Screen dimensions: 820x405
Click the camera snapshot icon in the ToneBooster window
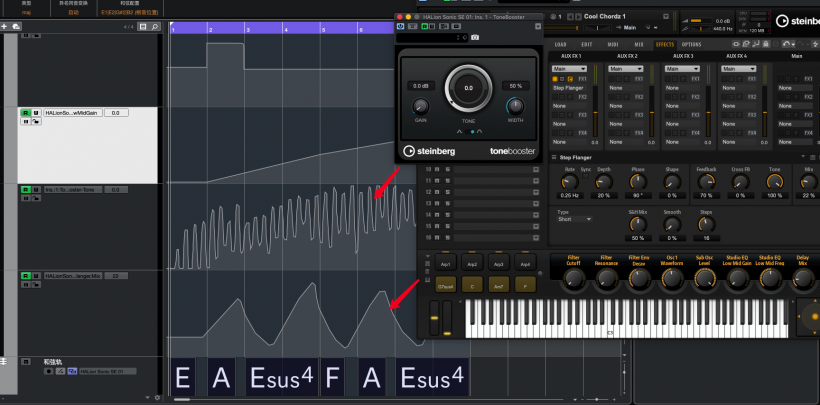click(475, 38)
